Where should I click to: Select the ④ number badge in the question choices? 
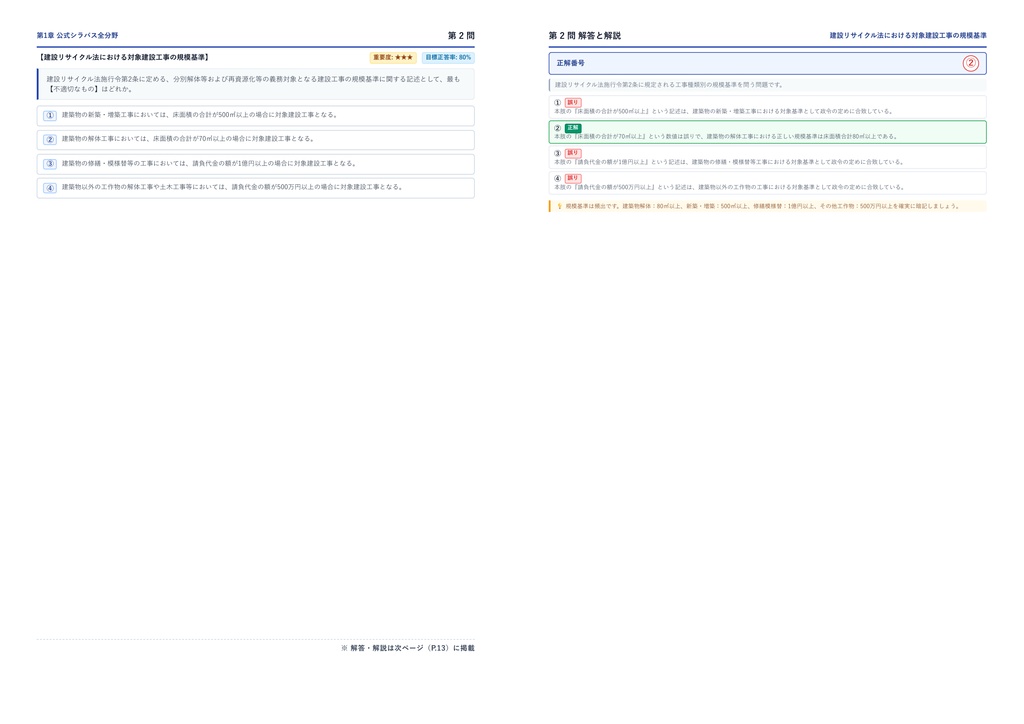pyautogui.click(x=50, y=188)
